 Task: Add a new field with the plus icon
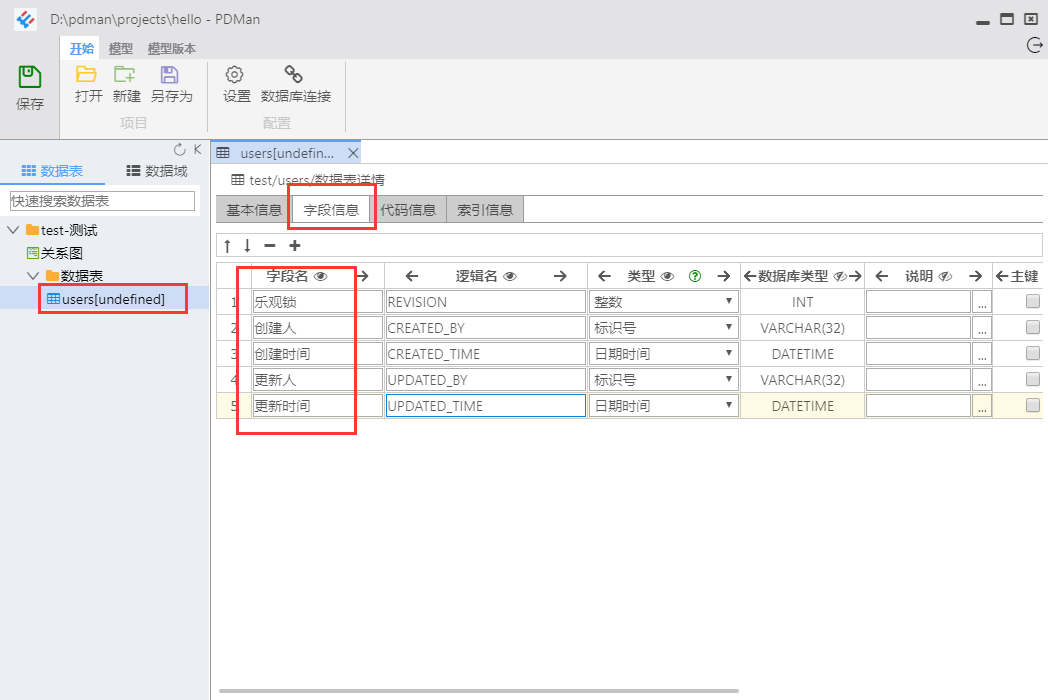[294, 245]
